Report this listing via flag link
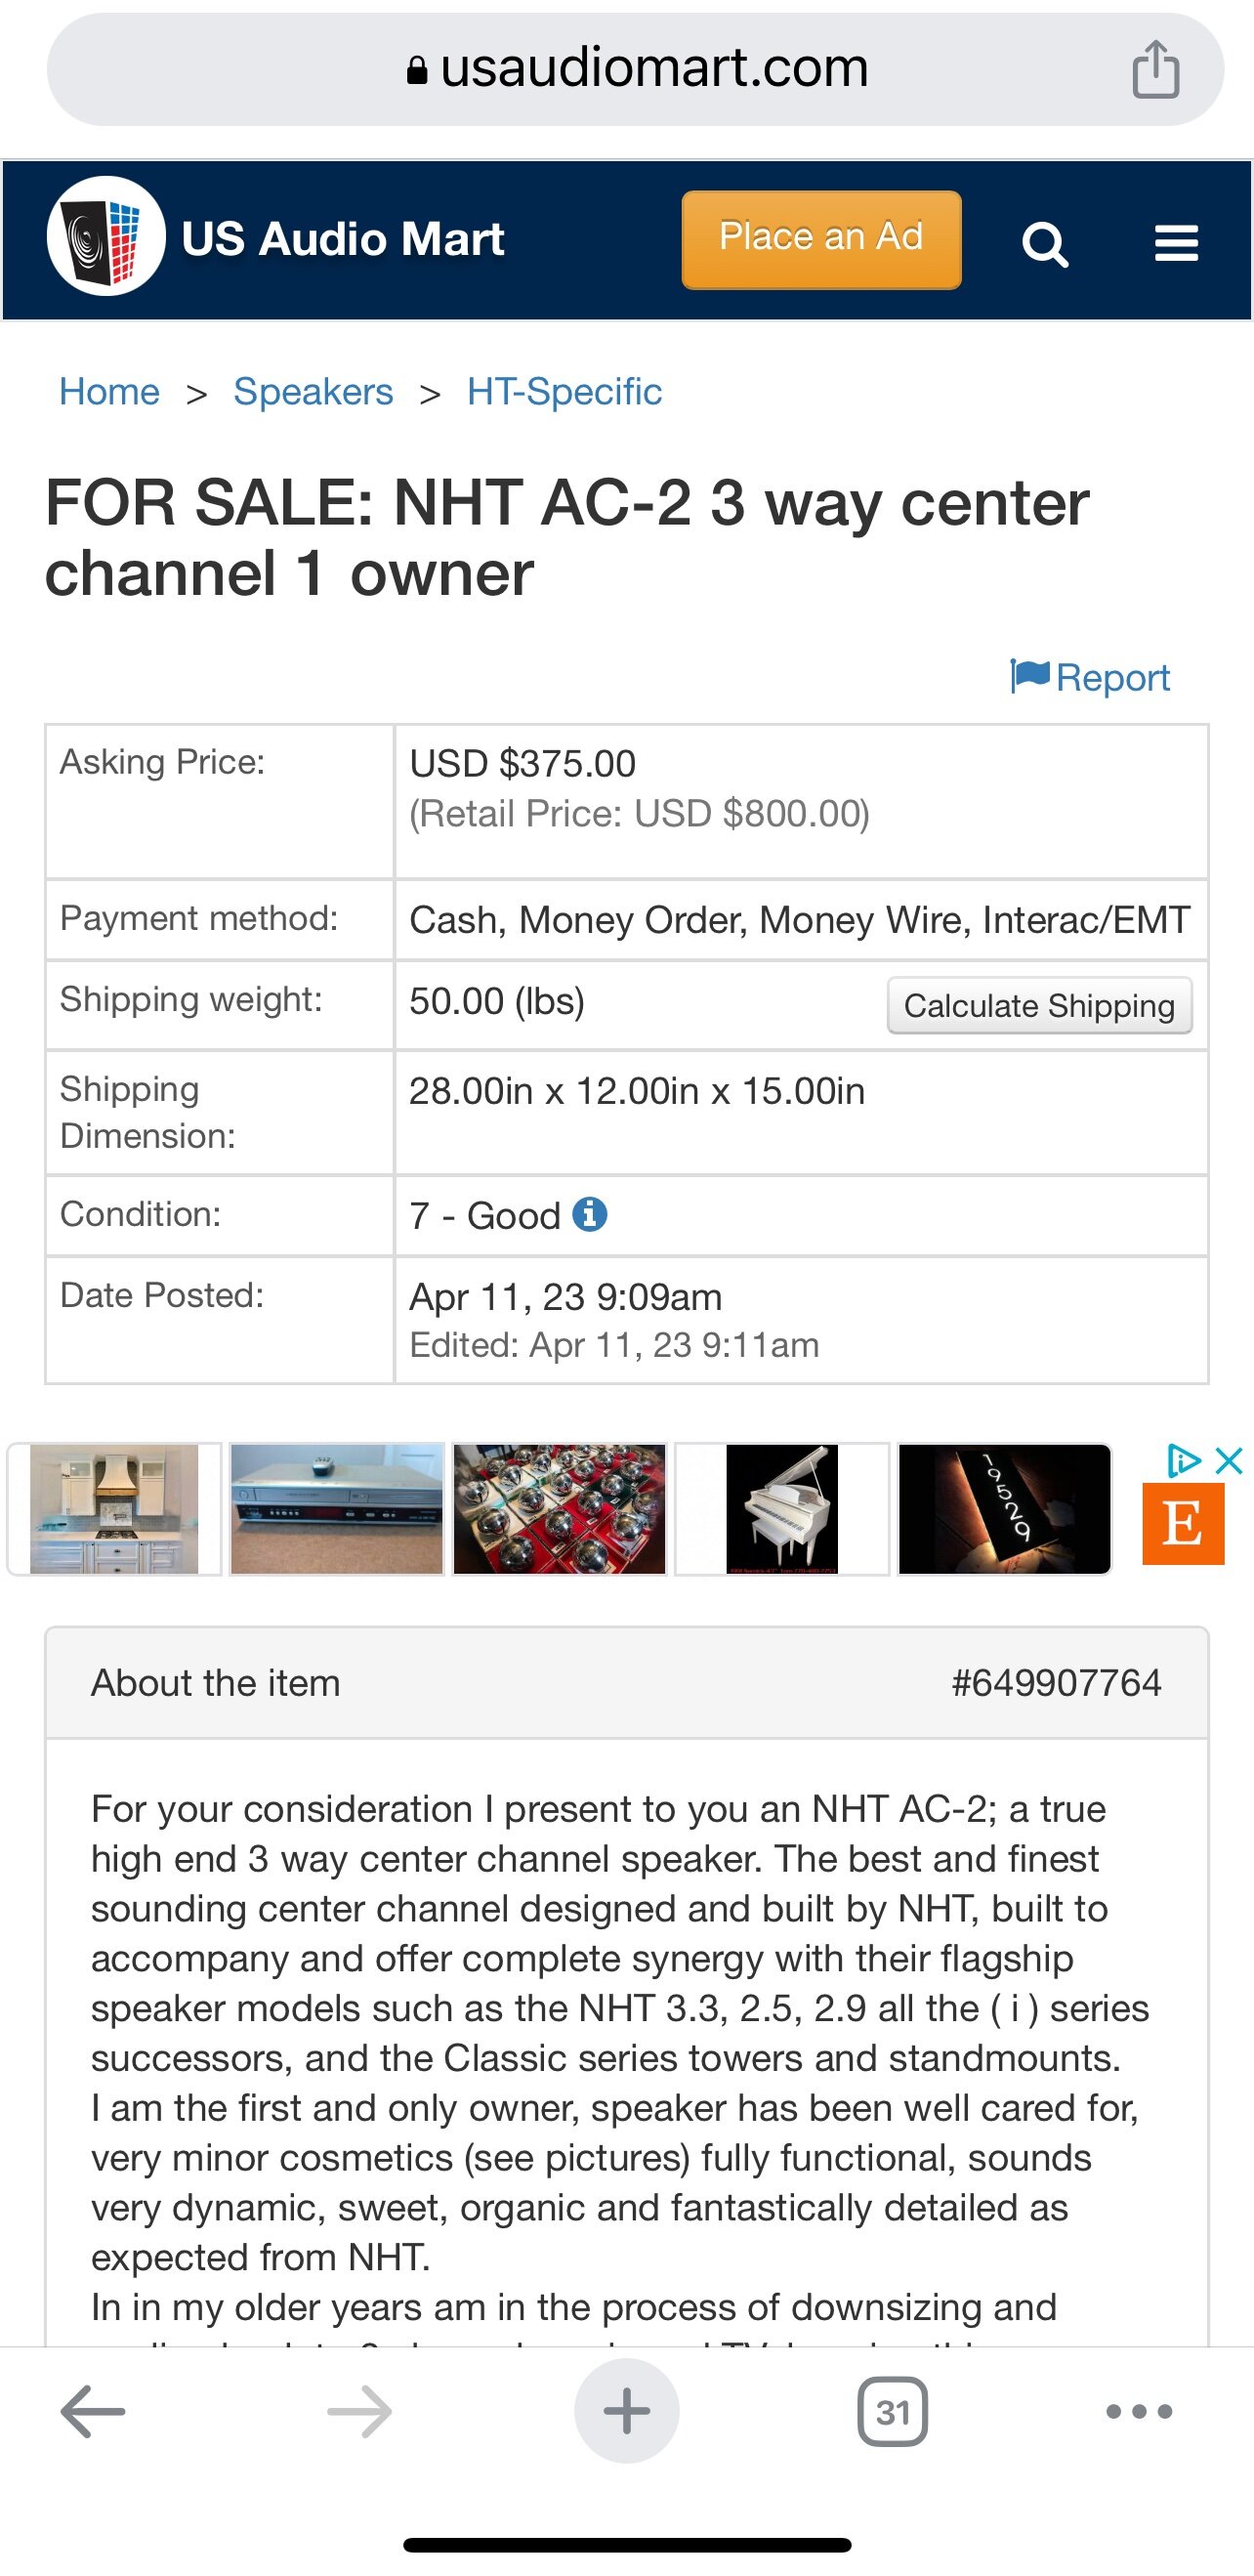Screen dimensions: 1254x2576 pyautogui.click(x=1090, y=678)
